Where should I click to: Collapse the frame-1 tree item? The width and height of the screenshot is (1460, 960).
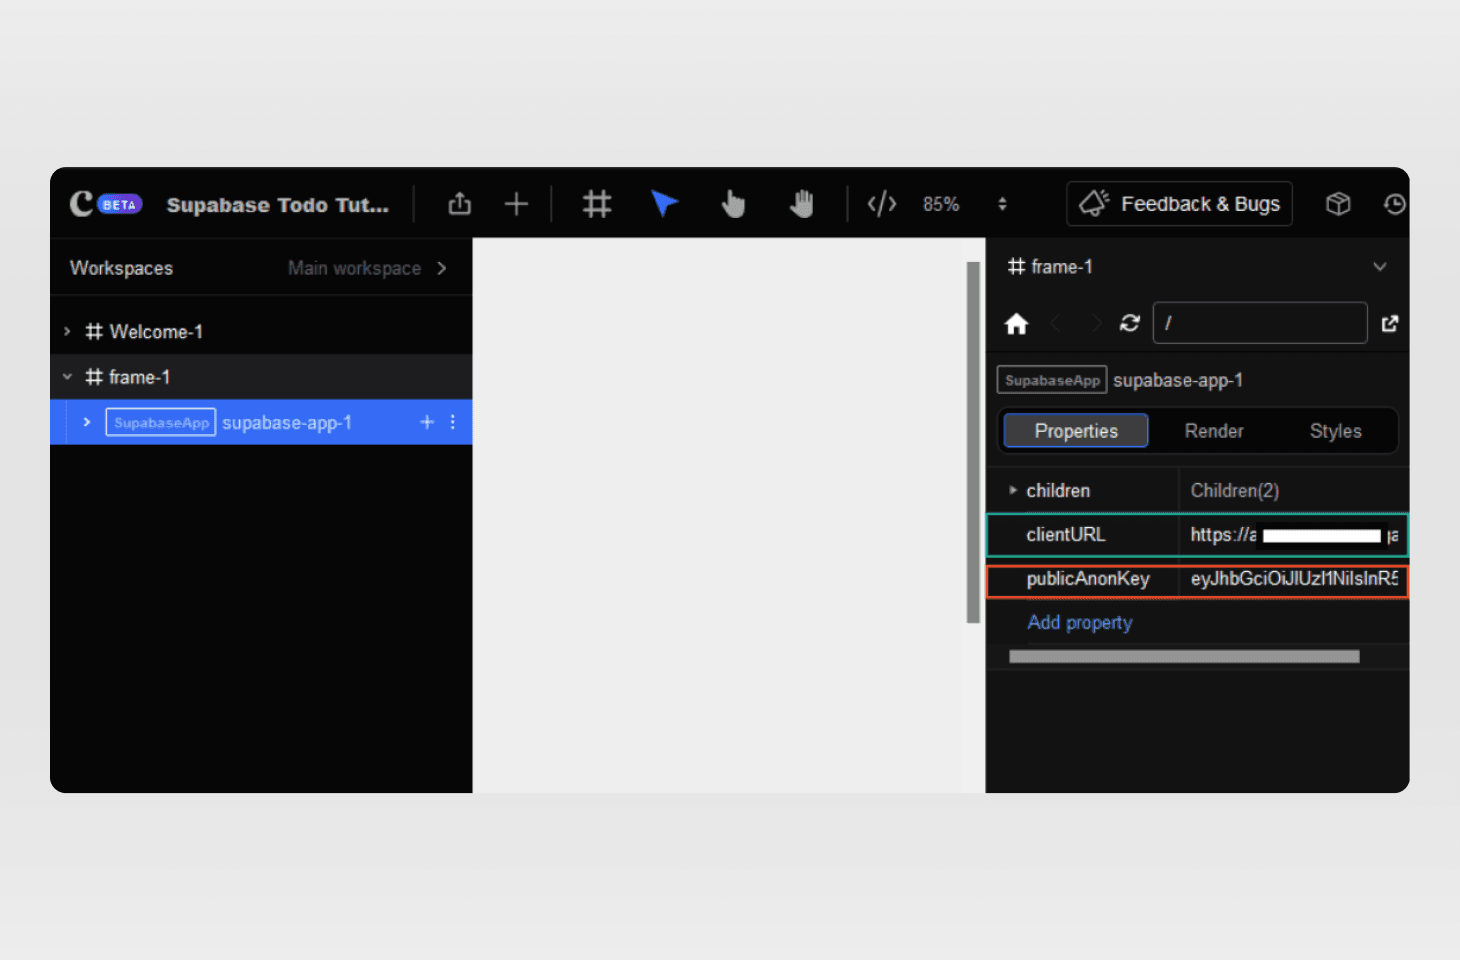point(67,377)
